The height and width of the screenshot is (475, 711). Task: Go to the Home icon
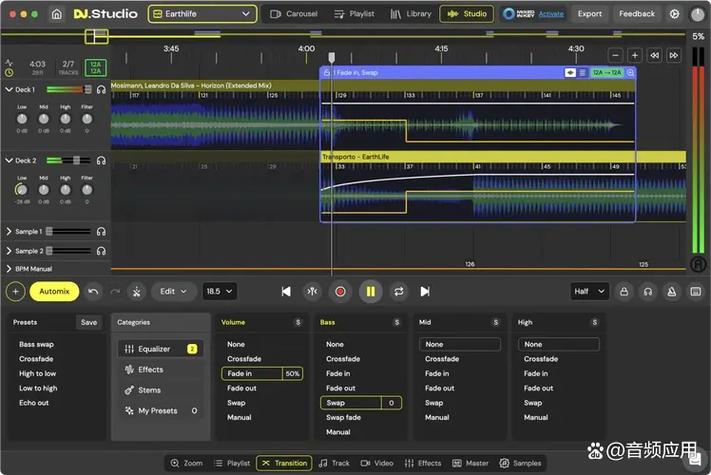[x=57, y=14]
